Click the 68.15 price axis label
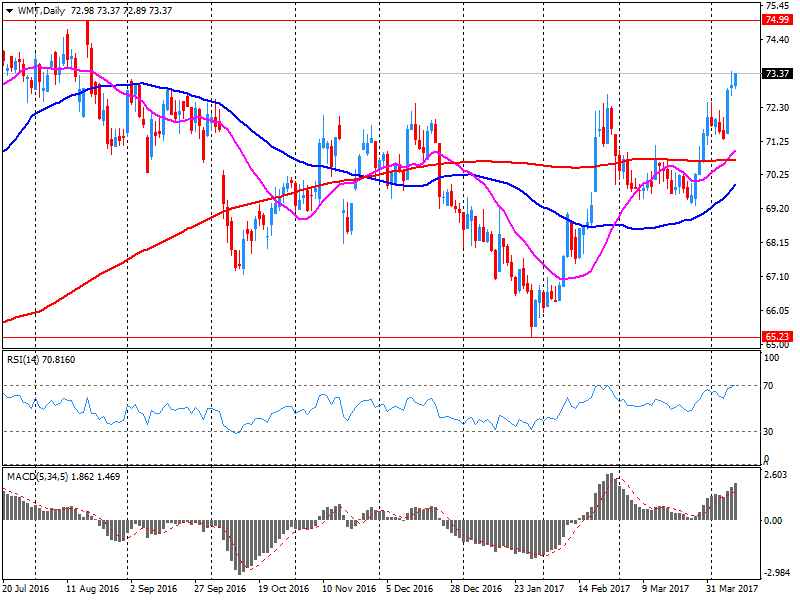This screenshot has width=800, height=600. click(777, 242)
